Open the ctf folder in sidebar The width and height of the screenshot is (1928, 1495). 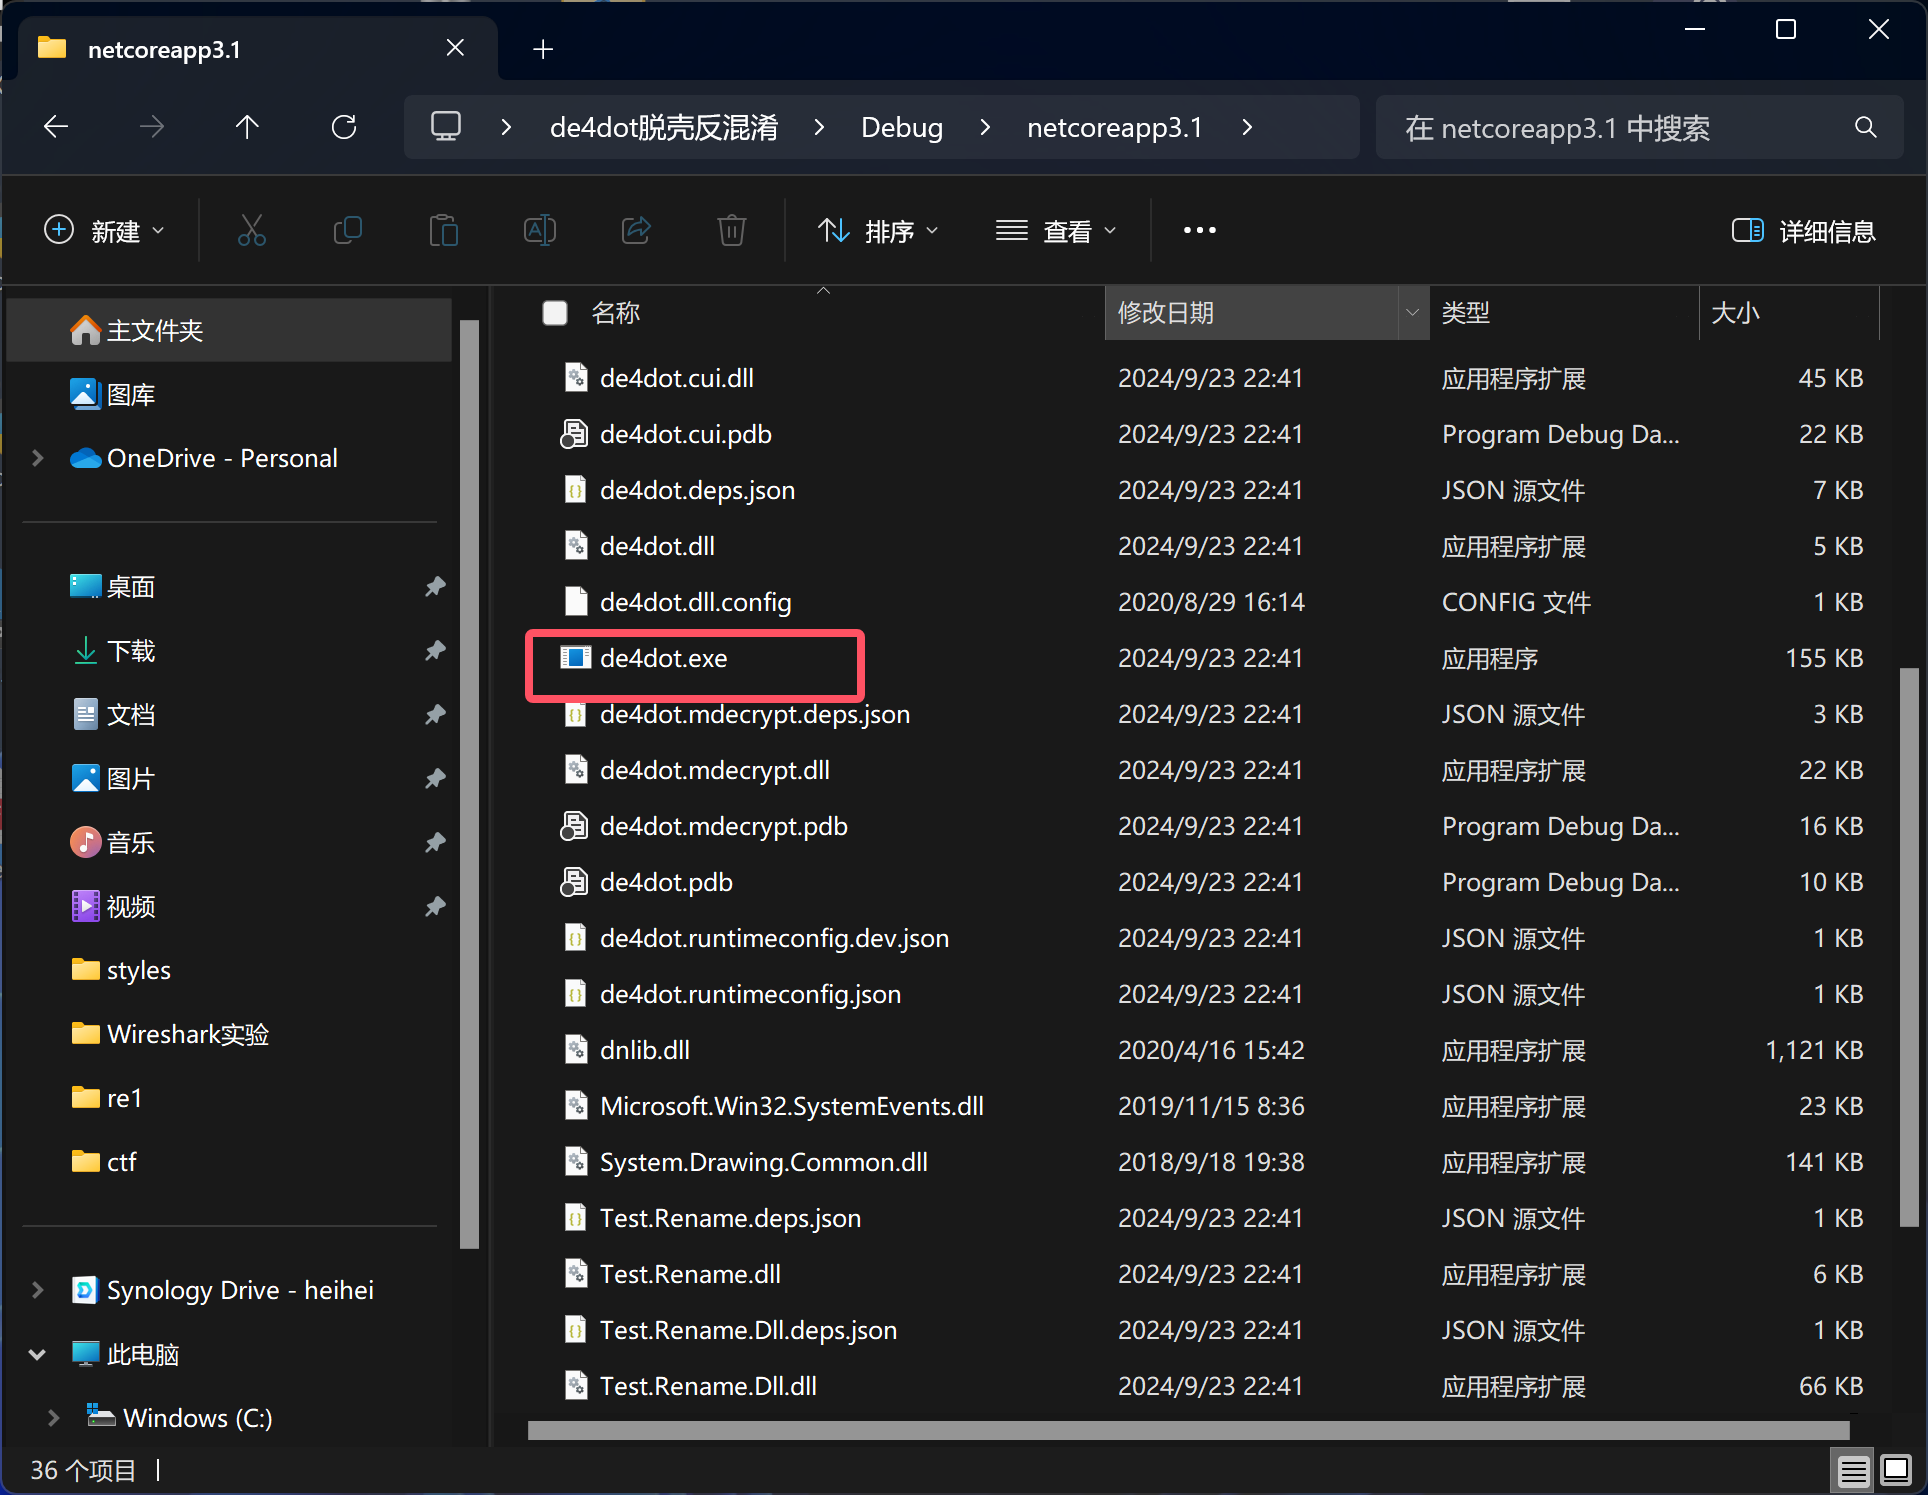[x=104, y=1162]
